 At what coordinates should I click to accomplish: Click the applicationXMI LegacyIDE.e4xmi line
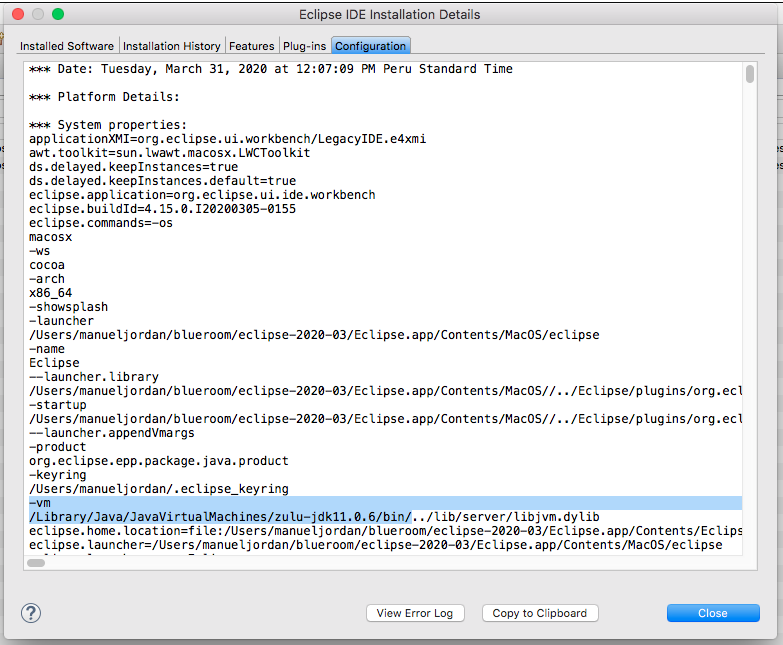point(227,139)
